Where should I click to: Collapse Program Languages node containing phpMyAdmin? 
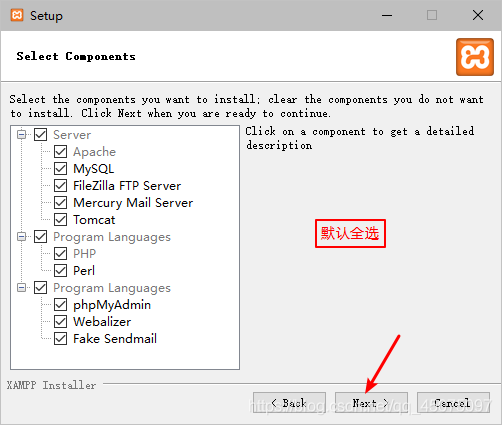21,288
